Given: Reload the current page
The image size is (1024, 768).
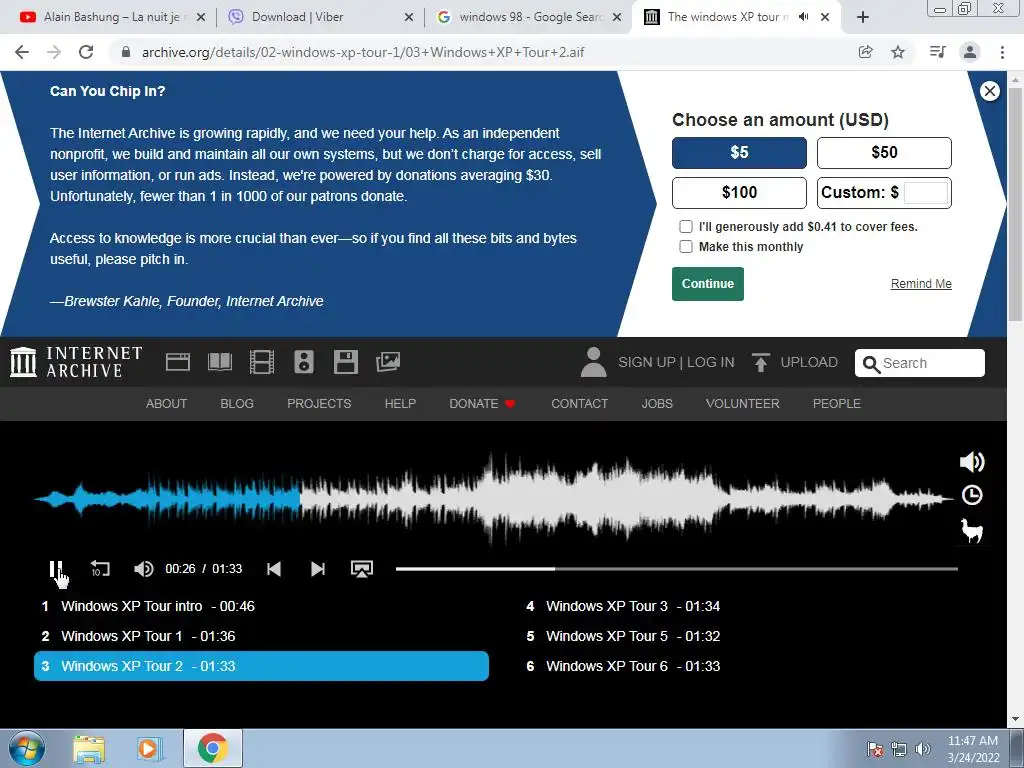Looking at the screenshot, I should tap(86, 52).
